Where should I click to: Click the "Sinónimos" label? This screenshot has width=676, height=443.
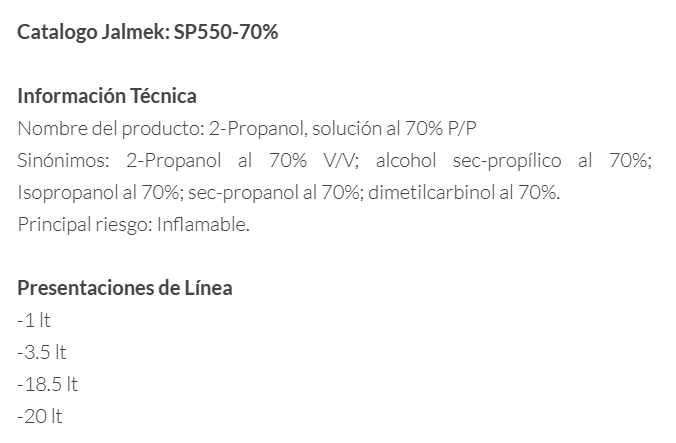pyautogui.click(x=65, y=160)
